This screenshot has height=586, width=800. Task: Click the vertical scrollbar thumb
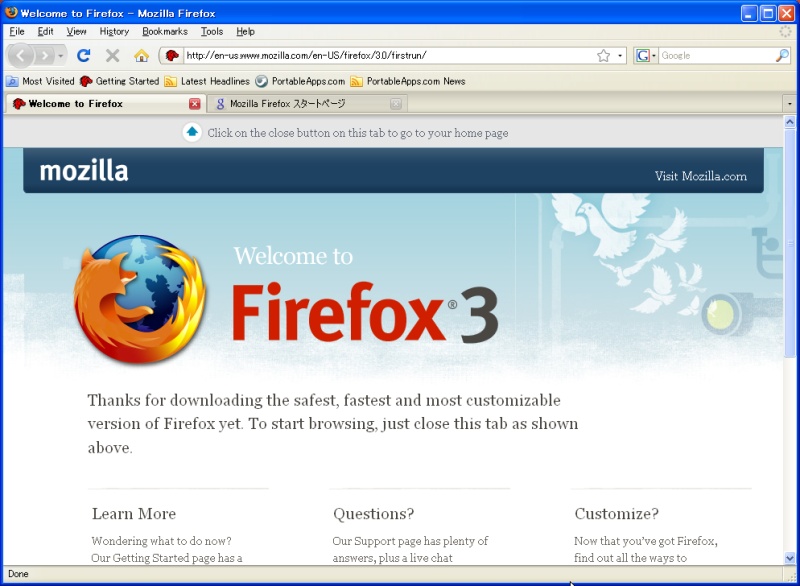pyautogui.click(x=790, y=242)
